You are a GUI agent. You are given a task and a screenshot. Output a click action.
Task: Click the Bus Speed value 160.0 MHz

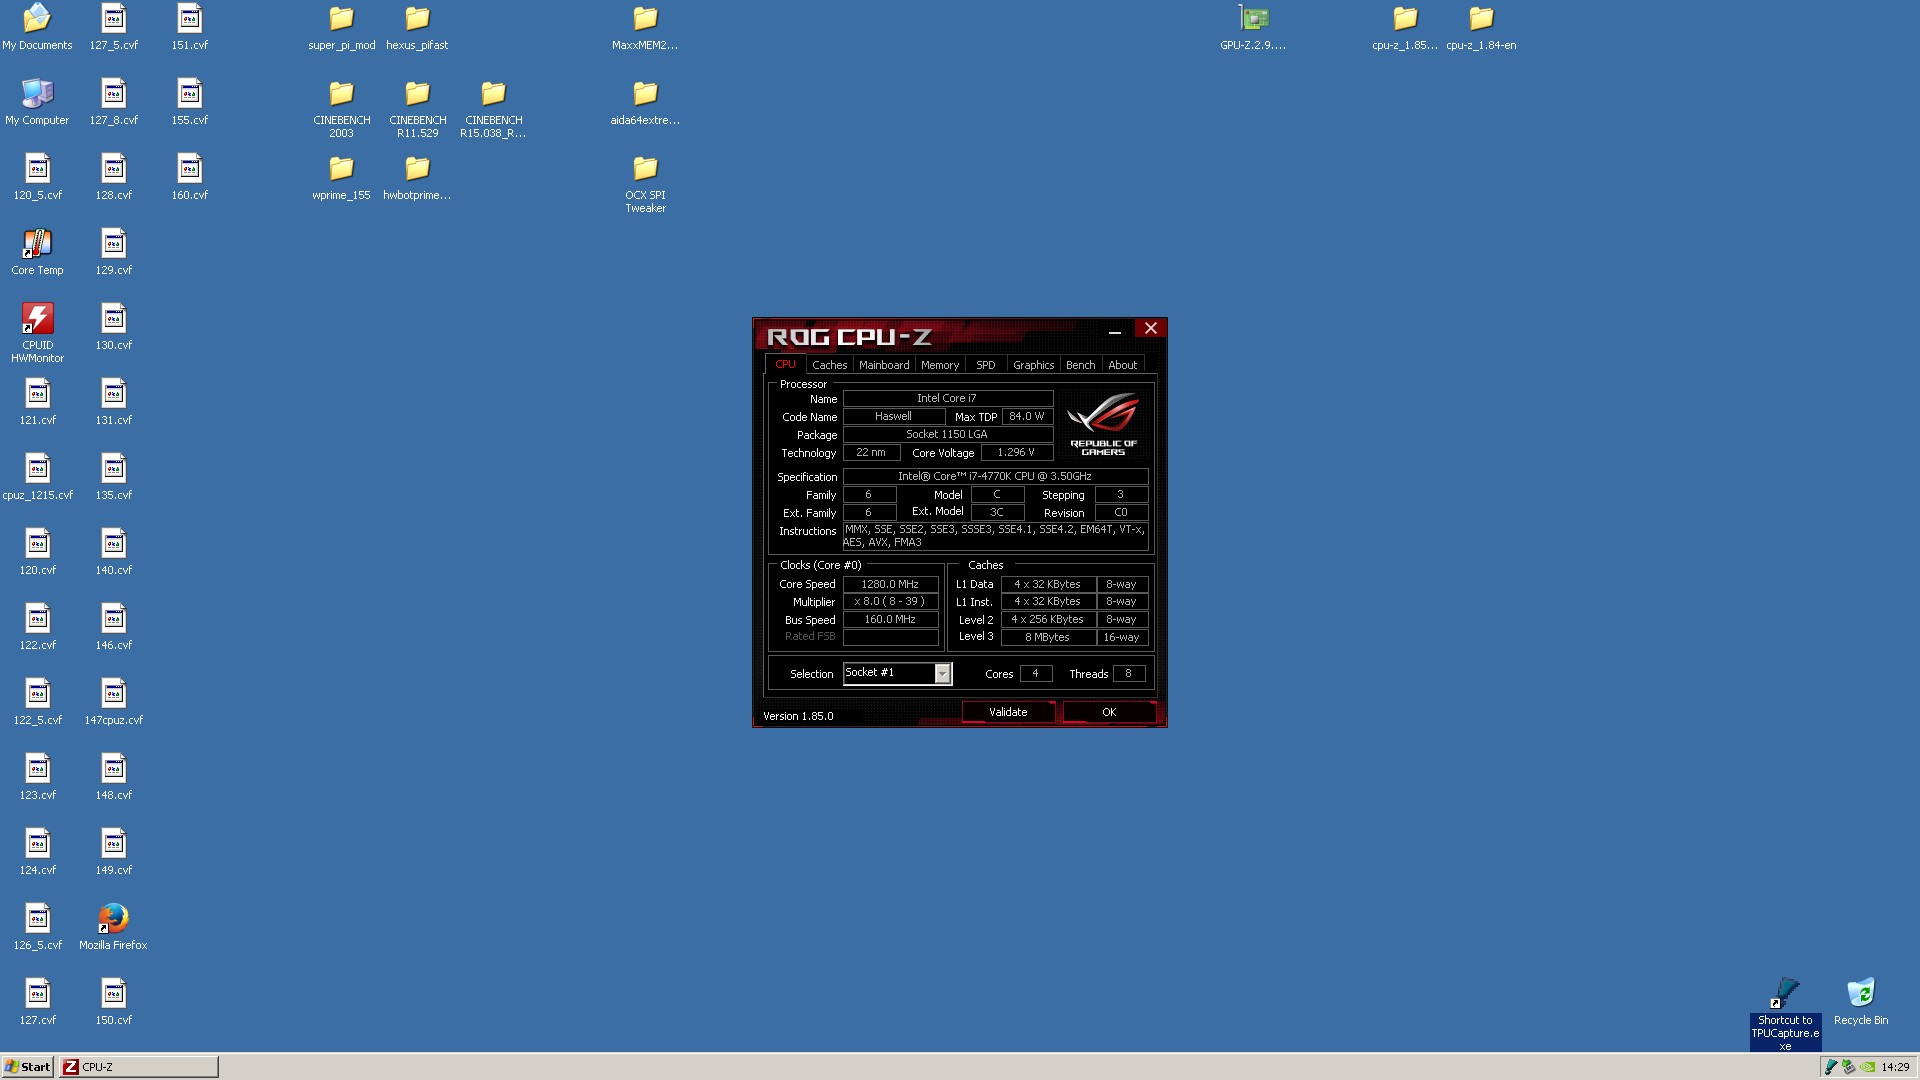(890, 620)
